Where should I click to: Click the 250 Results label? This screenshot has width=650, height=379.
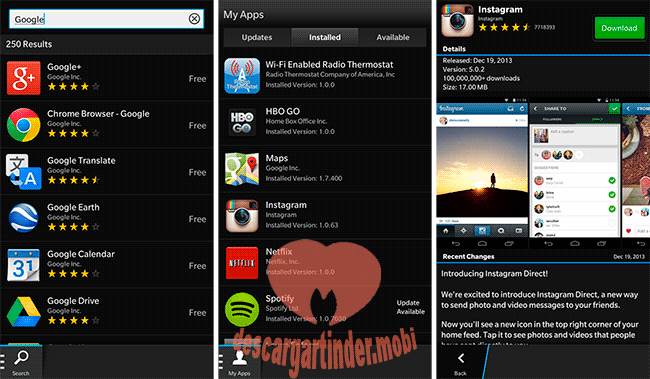click(x=29, y=44)
